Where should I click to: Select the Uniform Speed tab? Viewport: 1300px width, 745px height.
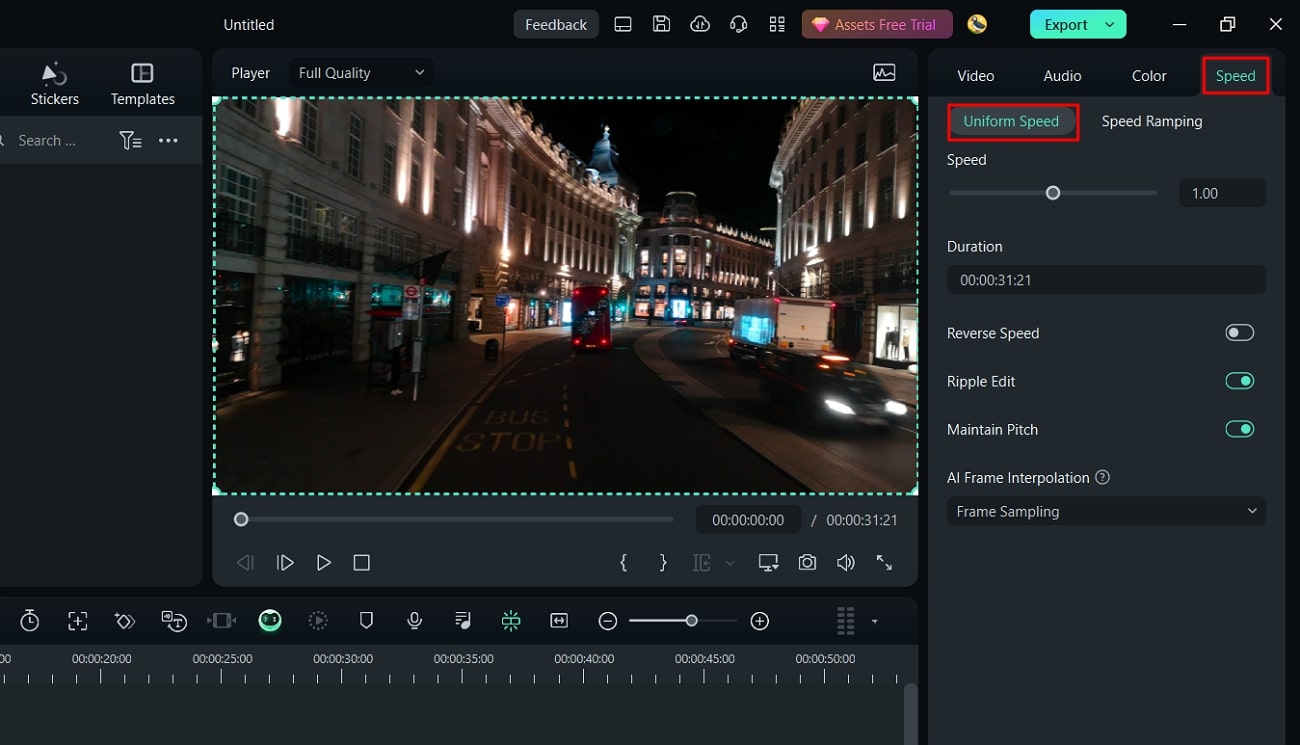(1011, 121)
